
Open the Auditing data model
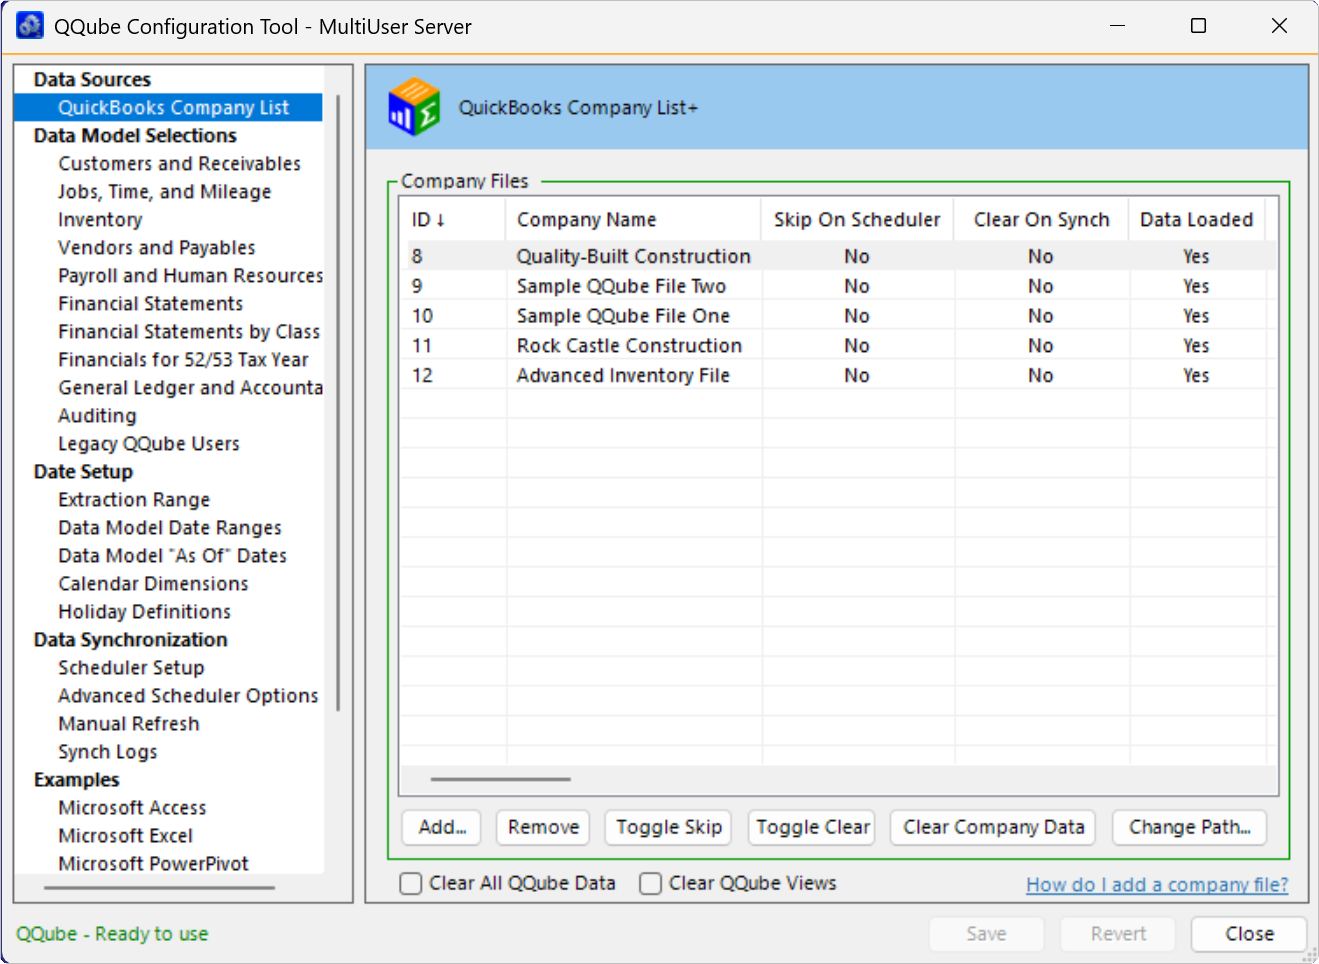click(x=97, y=415)
